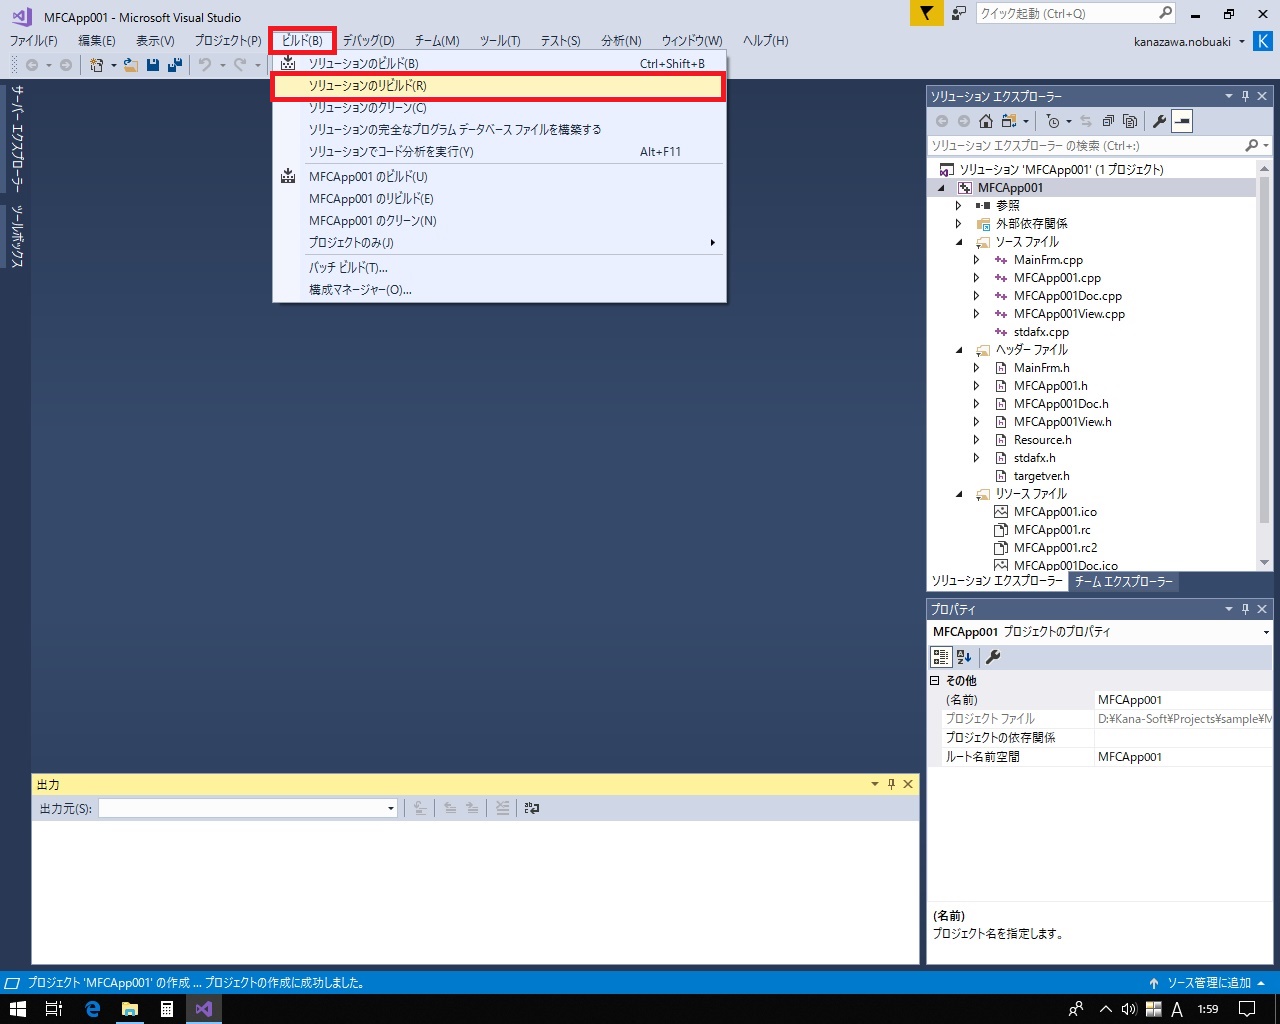The width and height of the screenshot is (1280, 1024).
Task: Open the New Project dropdown arrow
Action: click(x=113, y=65)
